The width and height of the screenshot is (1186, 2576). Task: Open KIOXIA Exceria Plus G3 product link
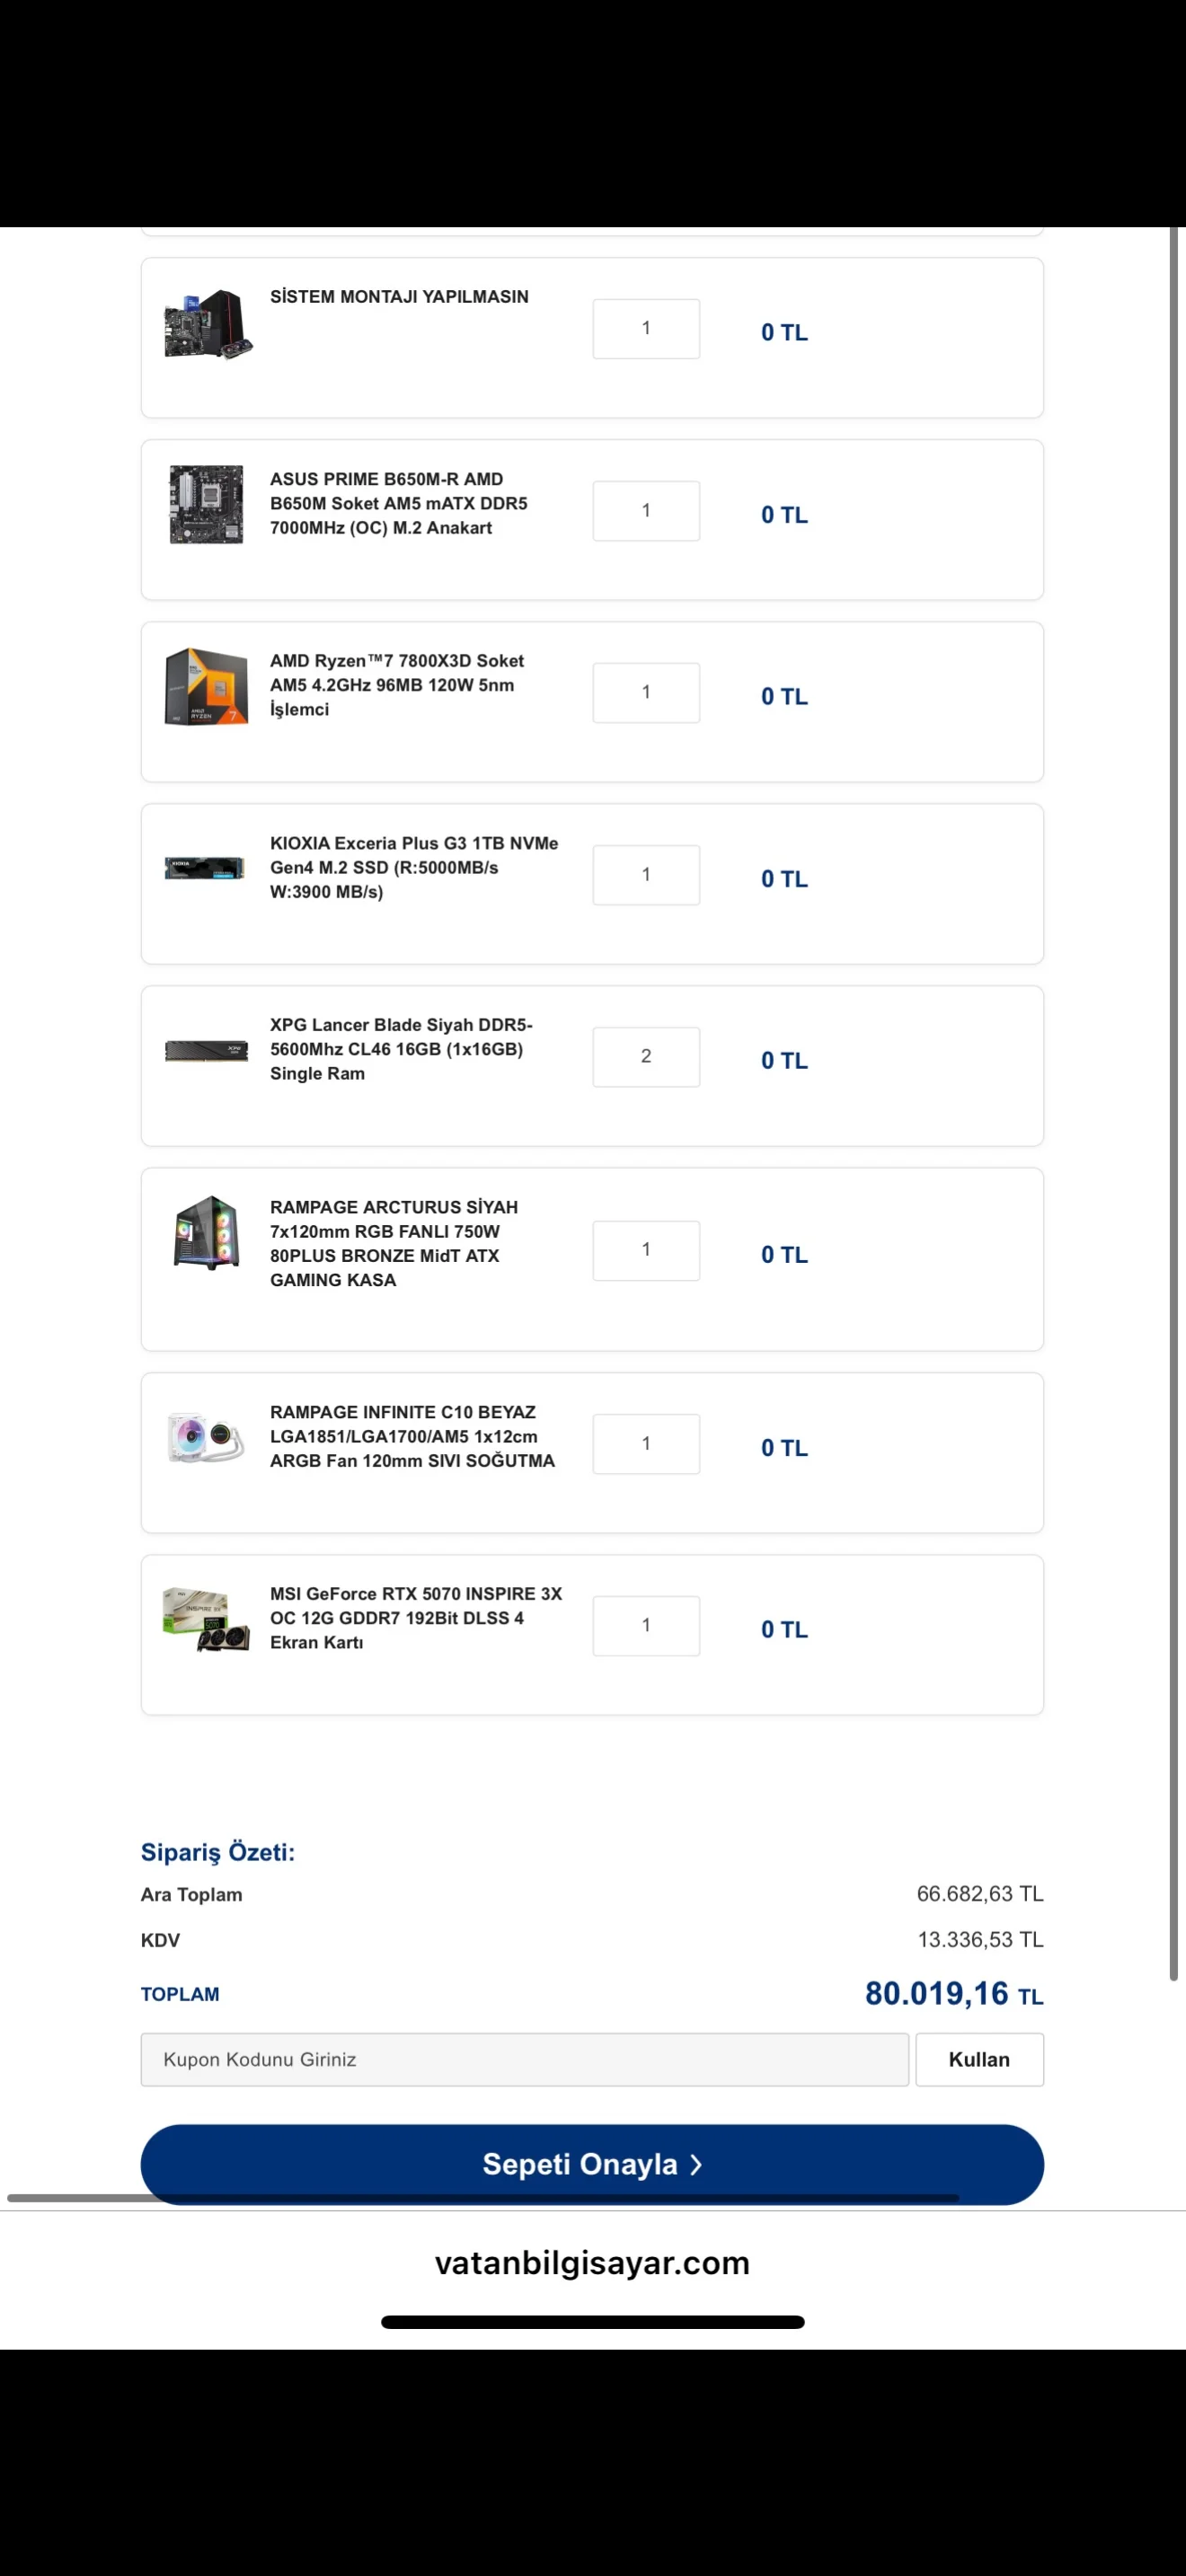[413, 867]
